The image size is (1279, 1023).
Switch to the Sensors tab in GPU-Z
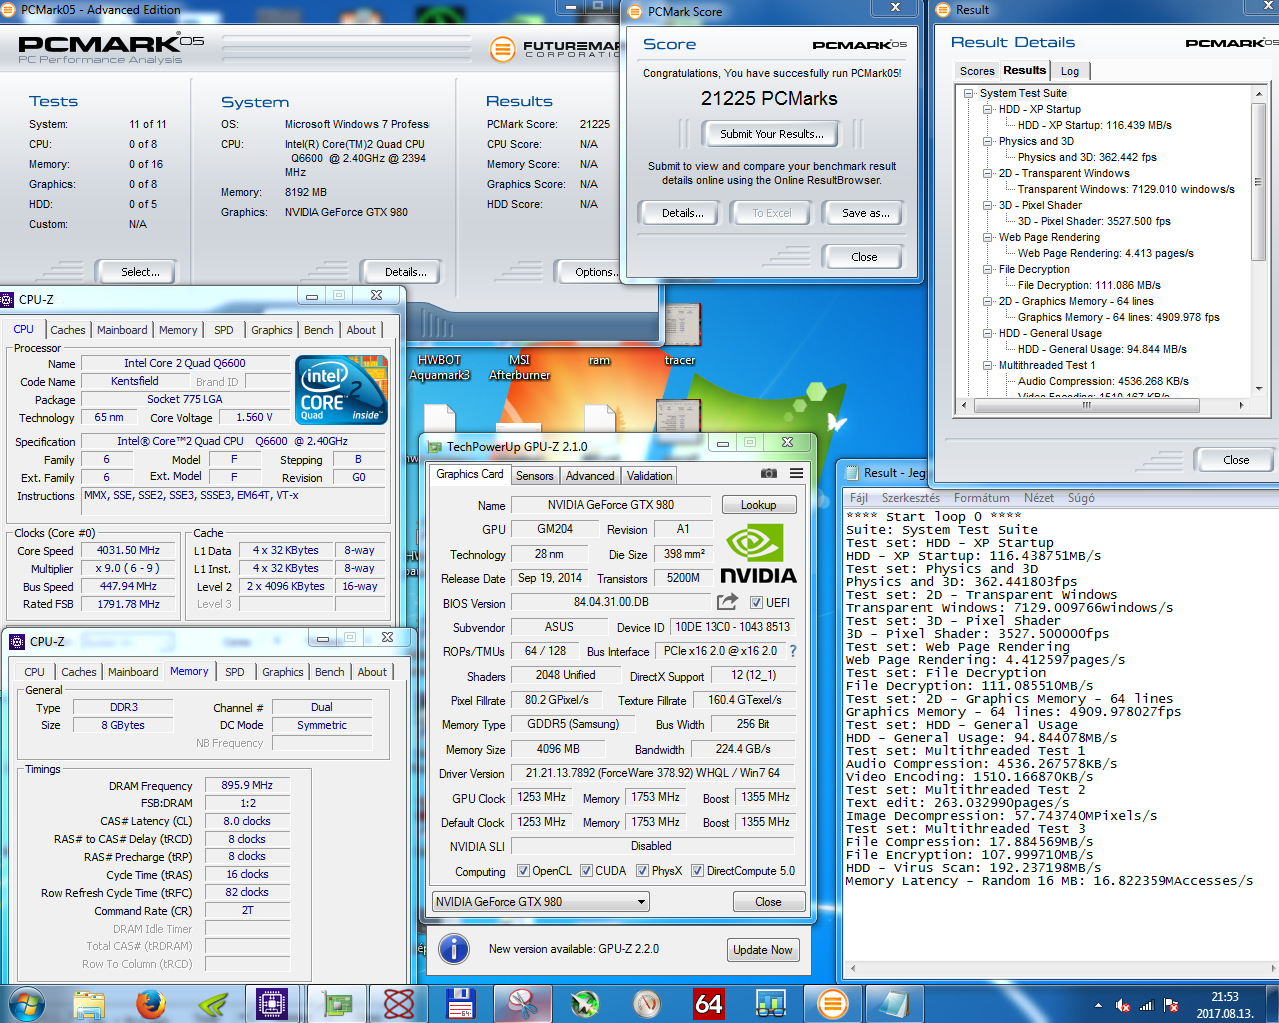[x=534, y=476]
